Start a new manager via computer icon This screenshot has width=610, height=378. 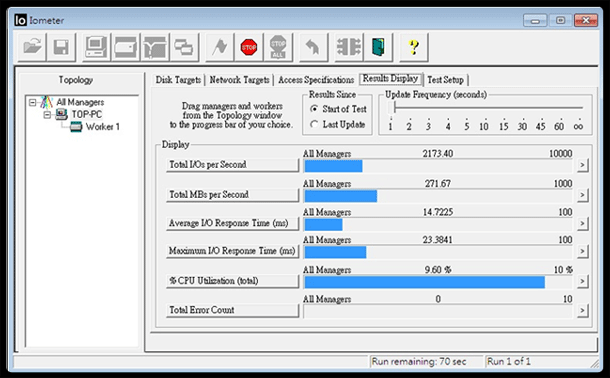click(x=97, y=47)
